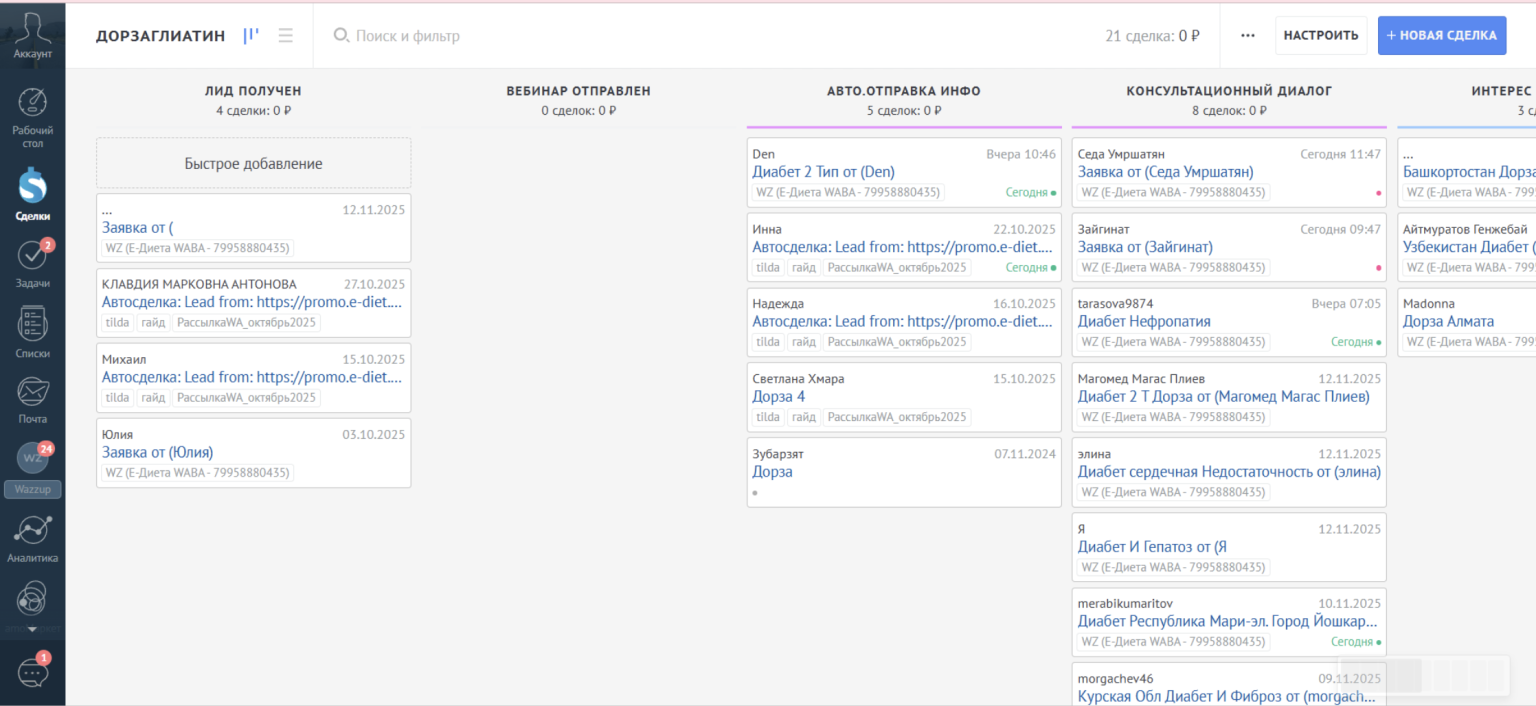This screenshot has height=706, width=1536.
Task: Open Задачи section in sidebar
Action: click(x=32, y=264)
